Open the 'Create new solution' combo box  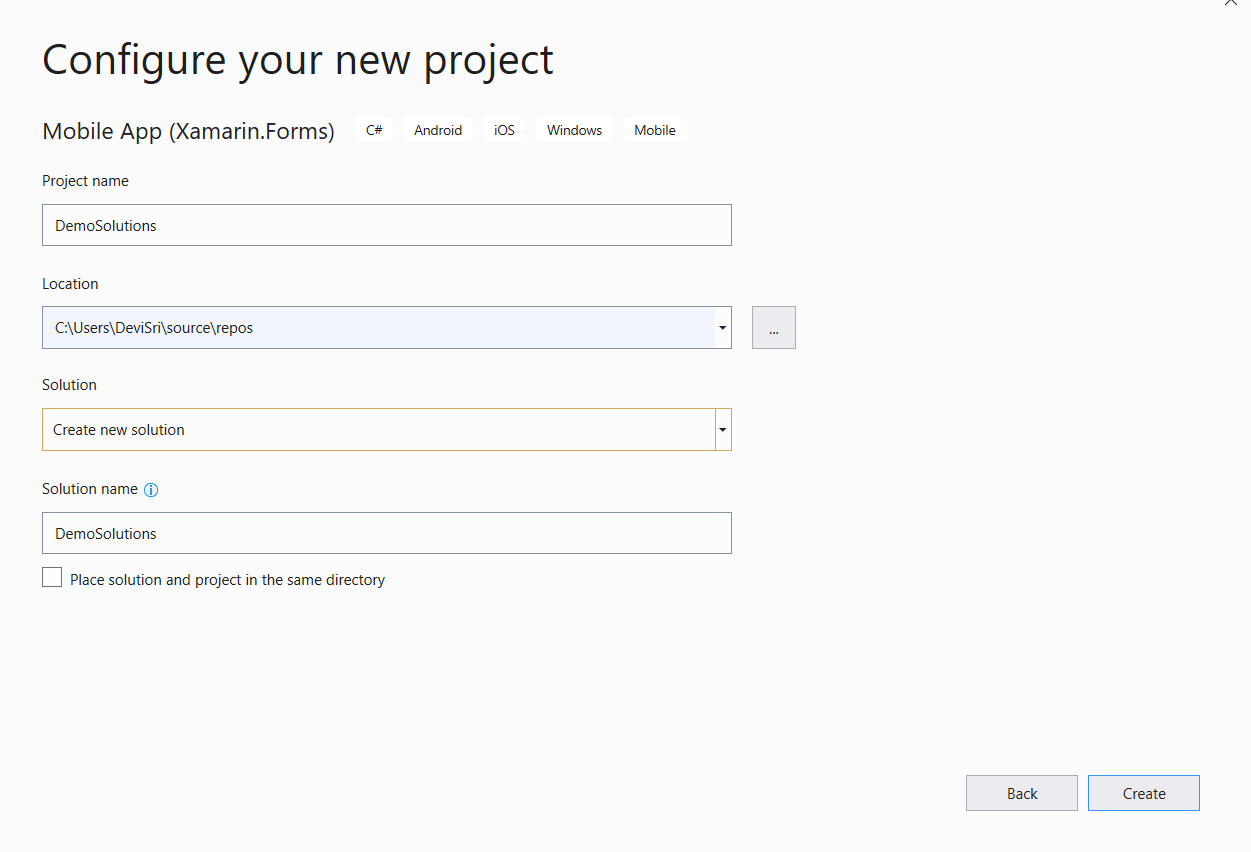378,430
